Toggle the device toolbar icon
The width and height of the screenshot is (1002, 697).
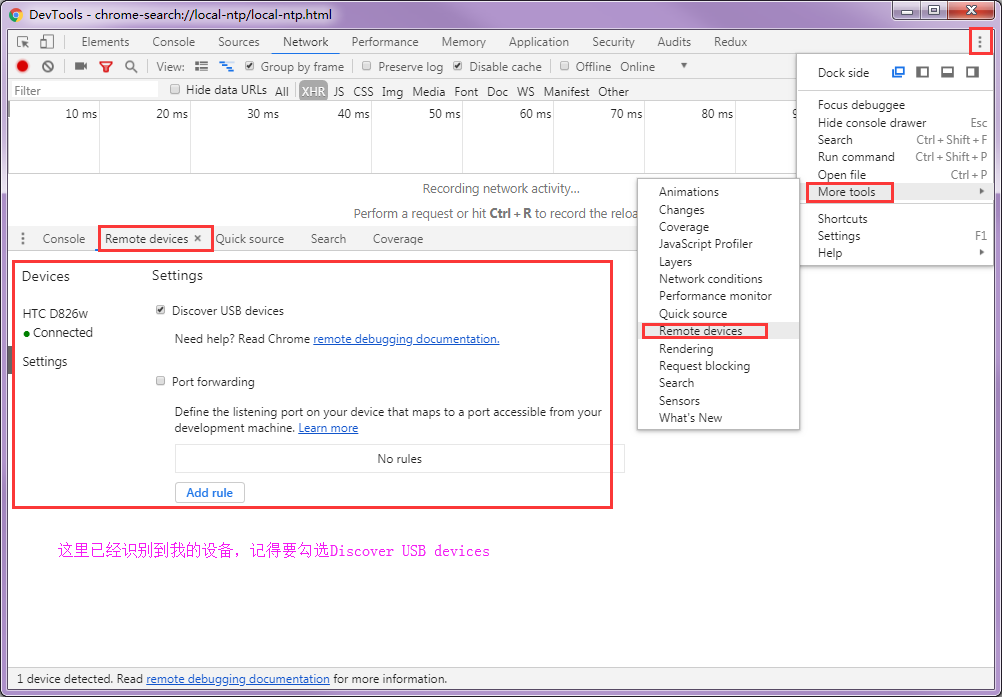(47, 42)
